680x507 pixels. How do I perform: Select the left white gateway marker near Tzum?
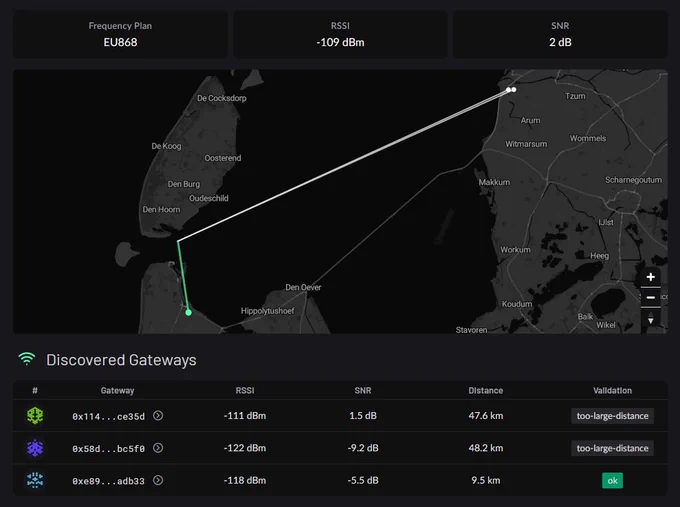508,90
